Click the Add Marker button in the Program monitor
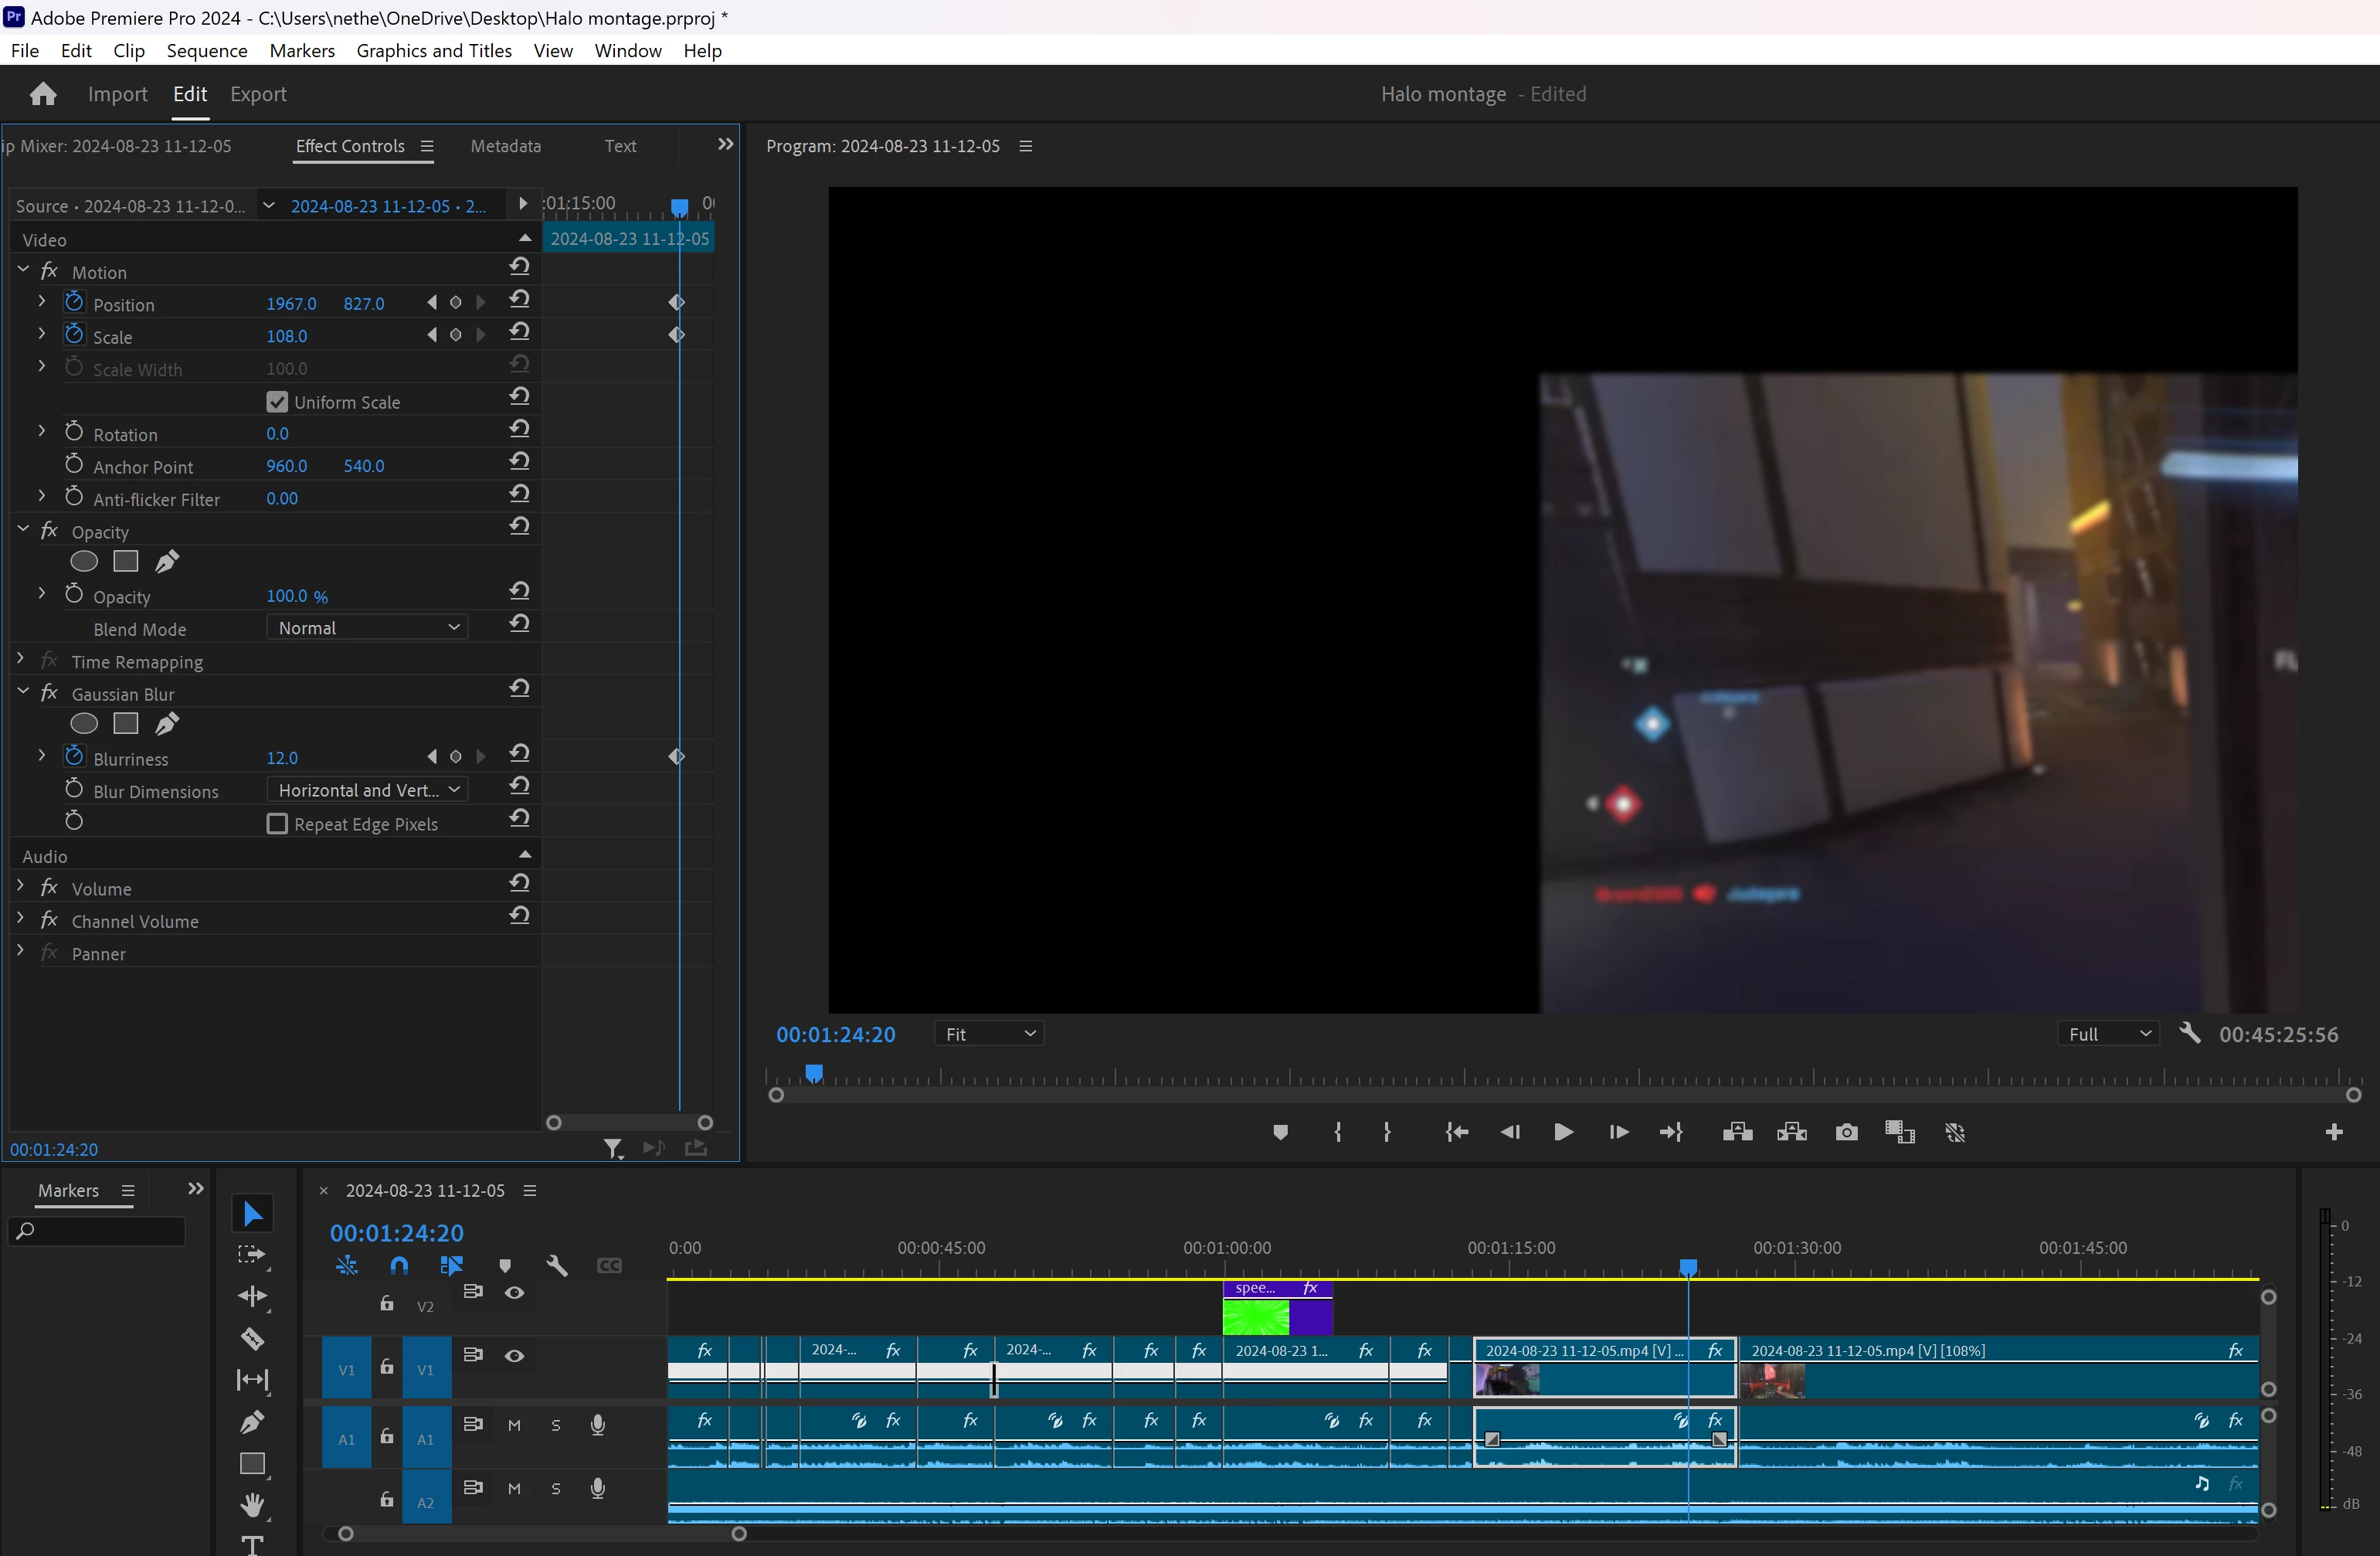 pos(1280,1132)
